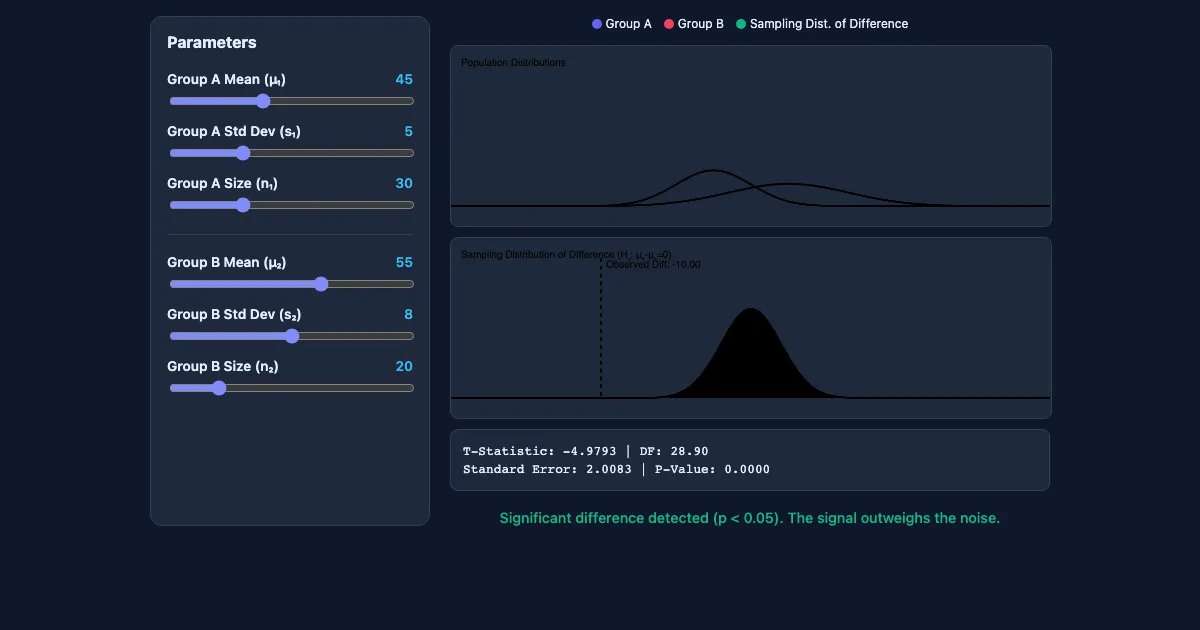Viewport: 1200px width, 630px height.
Task: Click the 'Population Distributions' chart title
Action: 513,63
